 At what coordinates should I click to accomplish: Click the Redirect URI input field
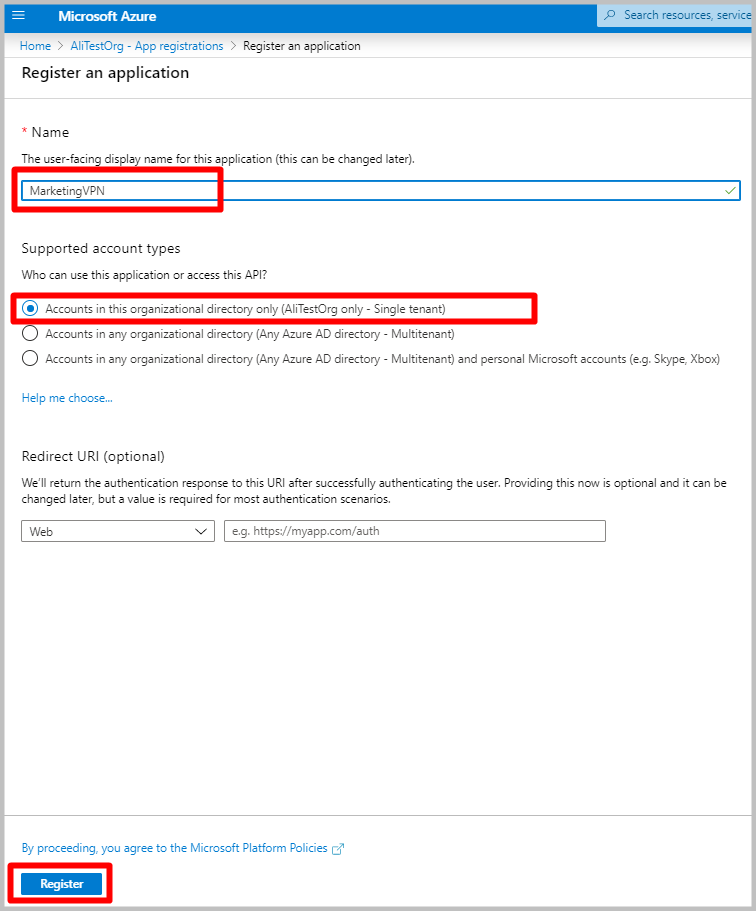click(415, 531)
